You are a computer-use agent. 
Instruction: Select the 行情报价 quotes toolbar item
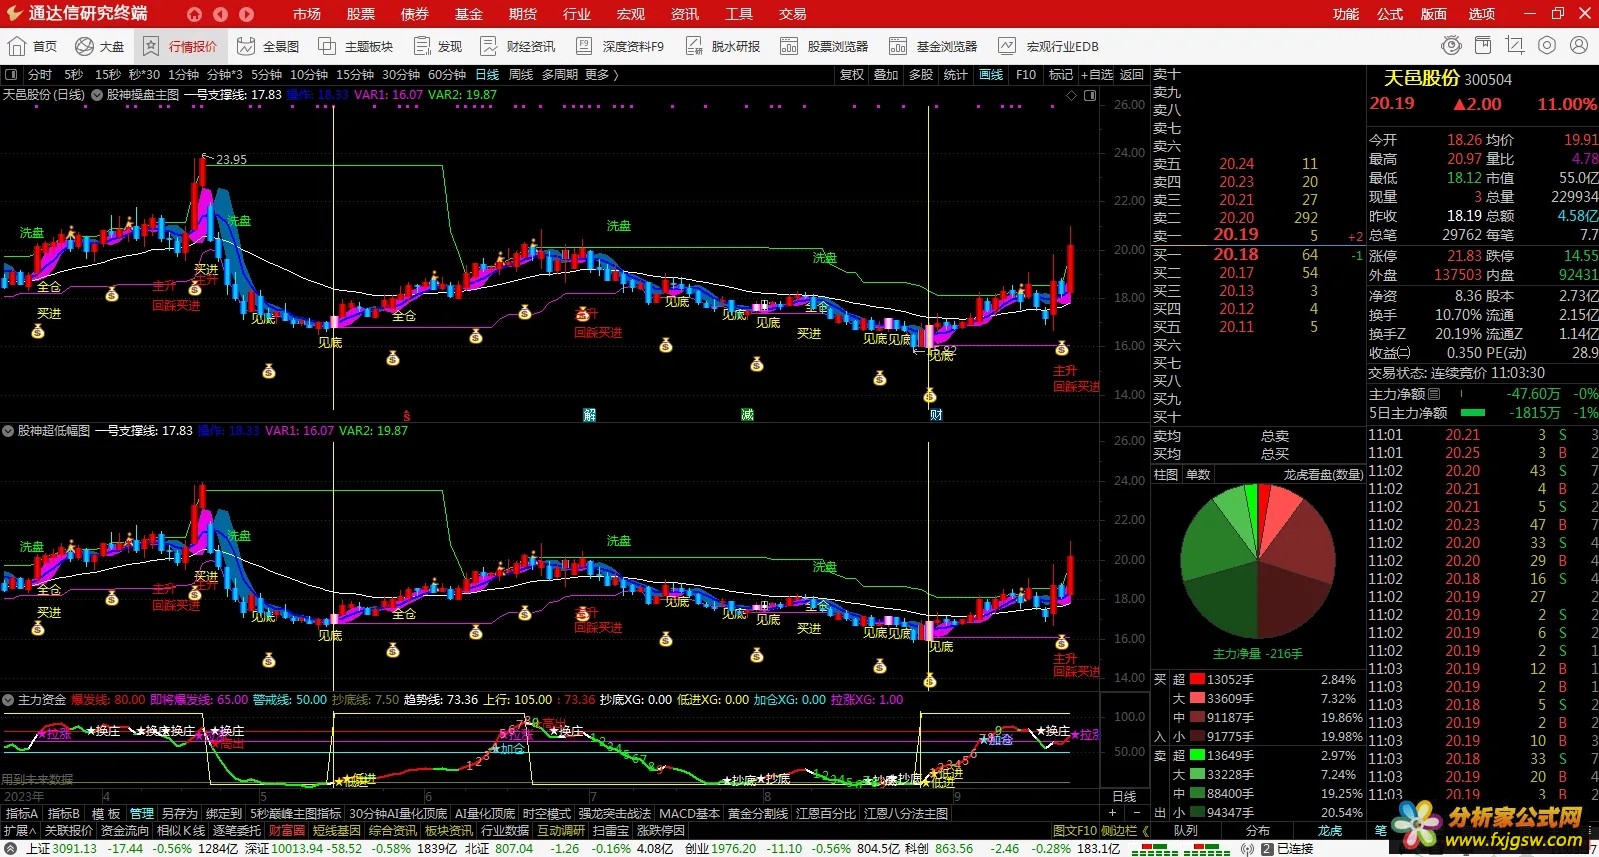[x=180, y=46]
